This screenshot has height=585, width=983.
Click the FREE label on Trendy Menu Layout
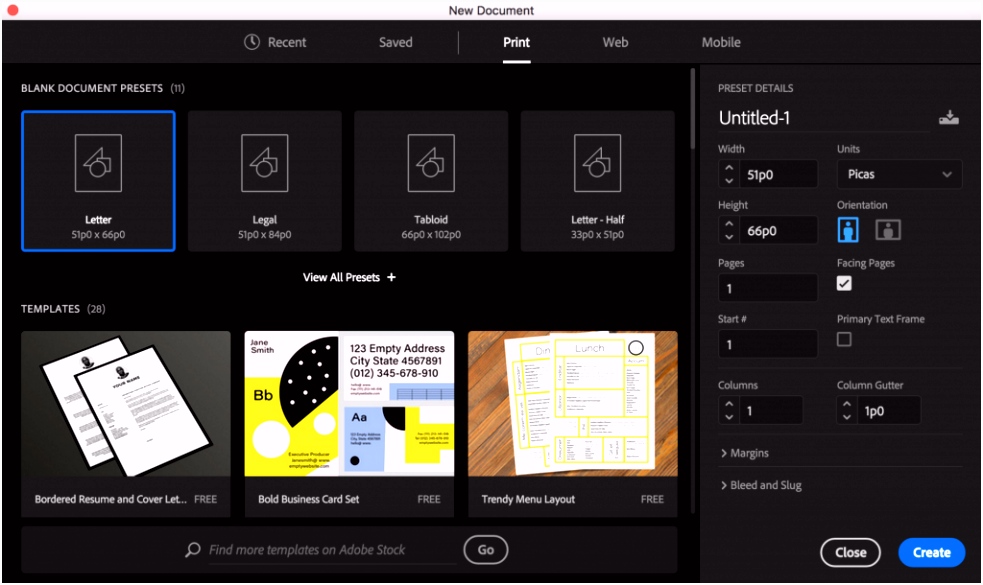pos(652,499)
